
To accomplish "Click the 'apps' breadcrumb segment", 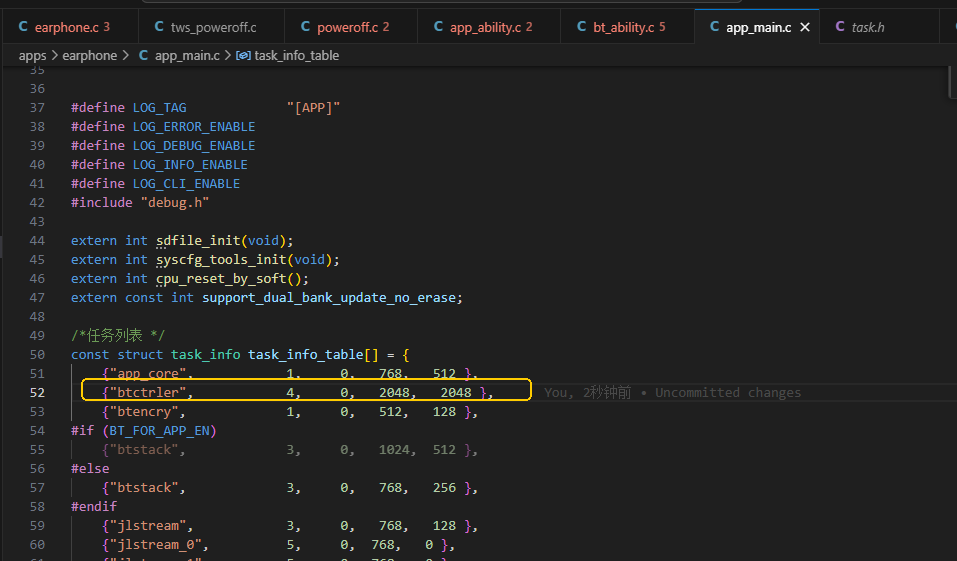I will point(32,56).
